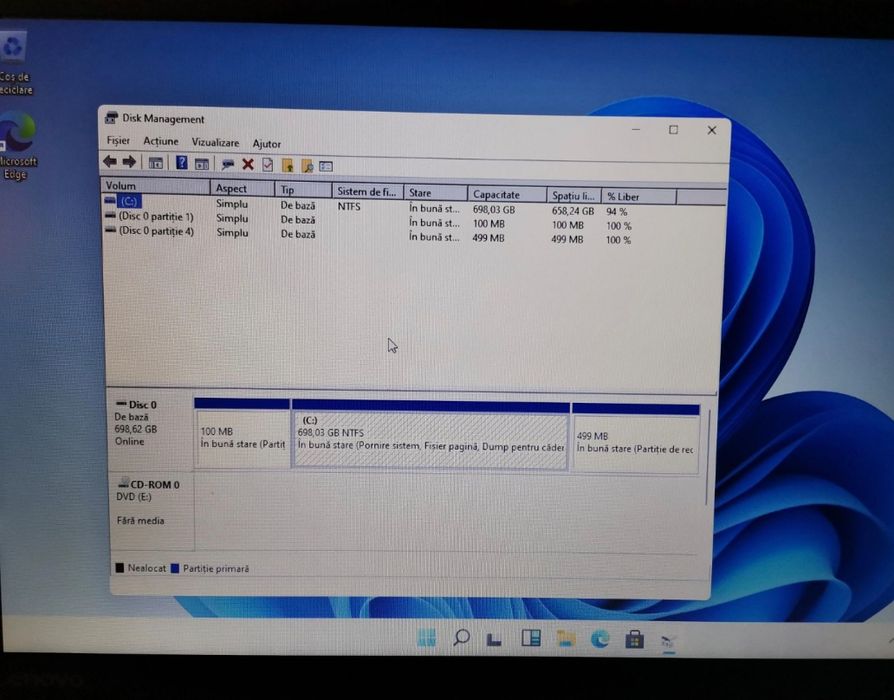This screenshot has width=894, height=700.
Task: Open Microsoft Store from the taskbar
Action: point(634,640)
